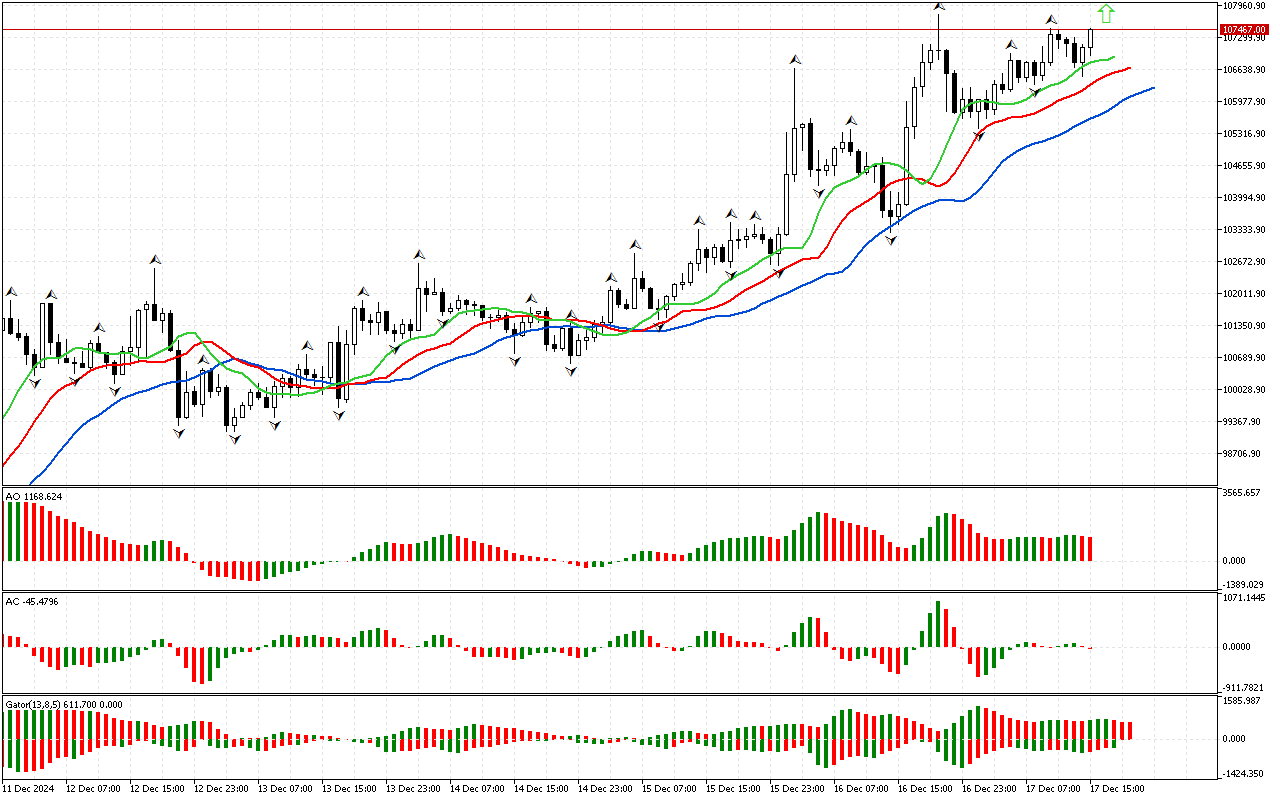Click the AC scale maximum 1071.1445
The width and height of the screenshot is (1280, 800).
pos(1245,598)
